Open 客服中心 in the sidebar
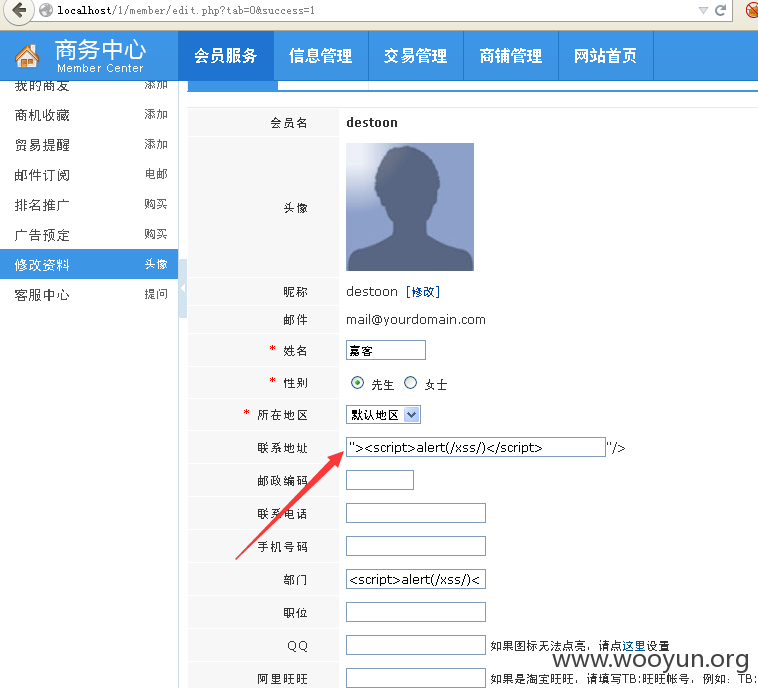 pos(42,295)
